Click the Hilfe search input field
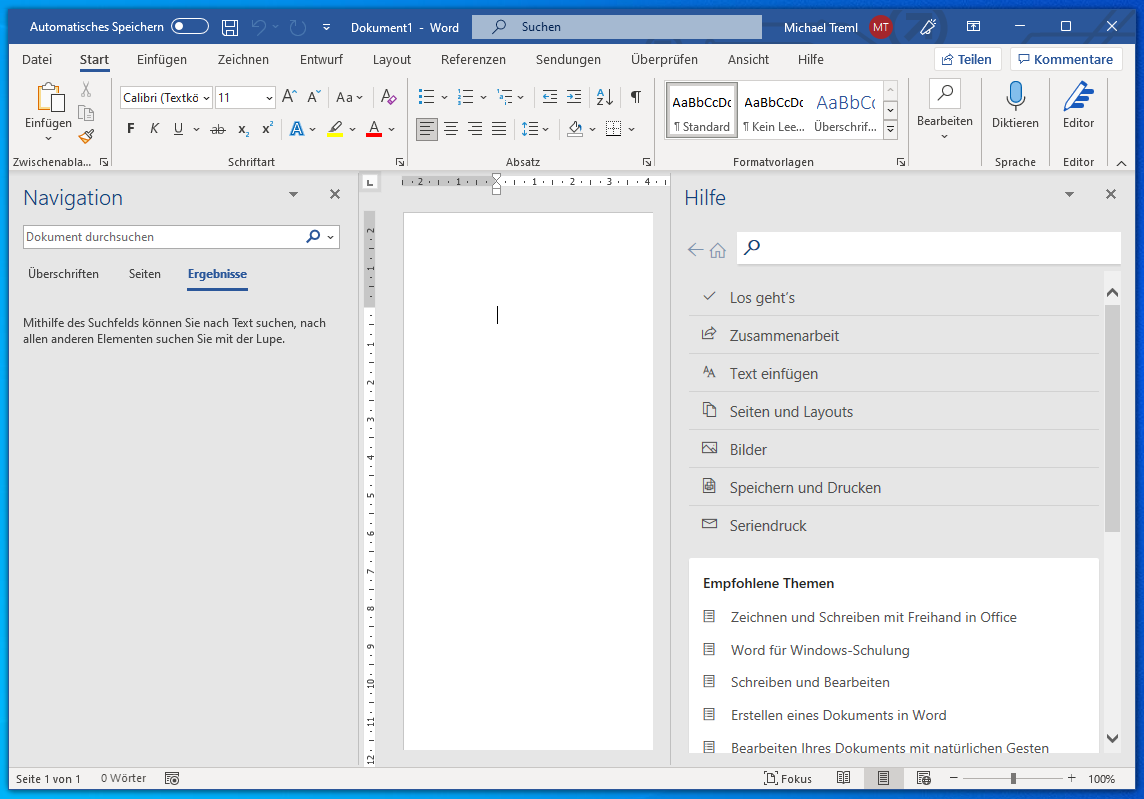This screenshot has width=1144, height=799. click(929, 247)
